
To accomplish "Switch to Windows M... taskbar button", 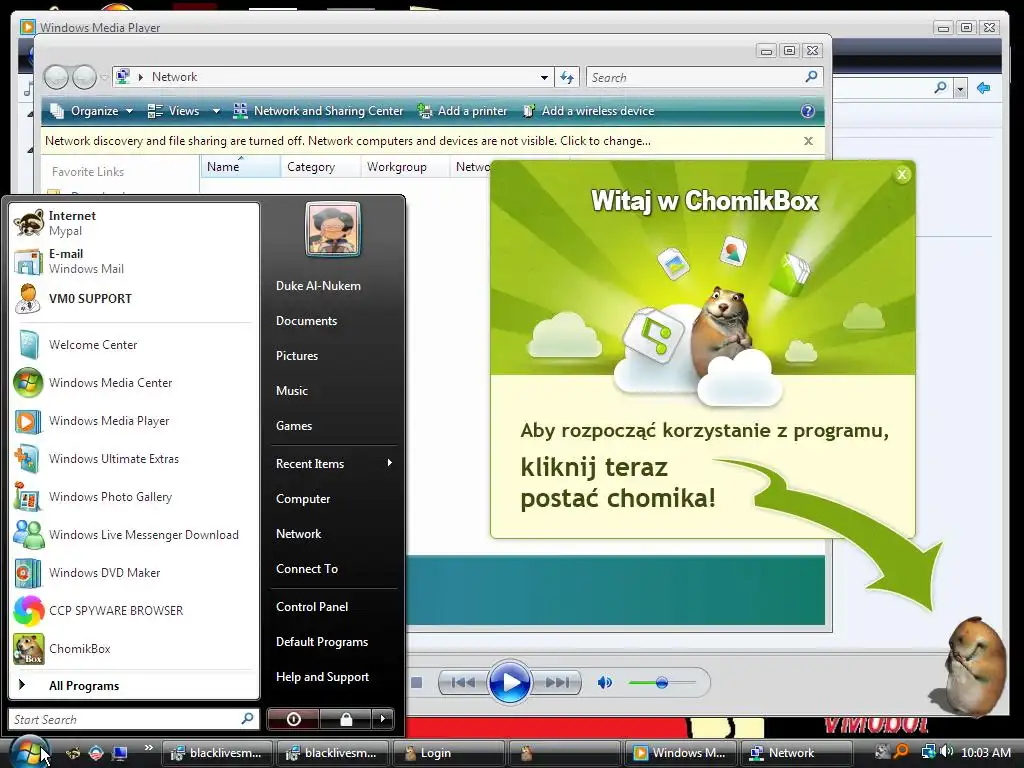I will 681,753.
